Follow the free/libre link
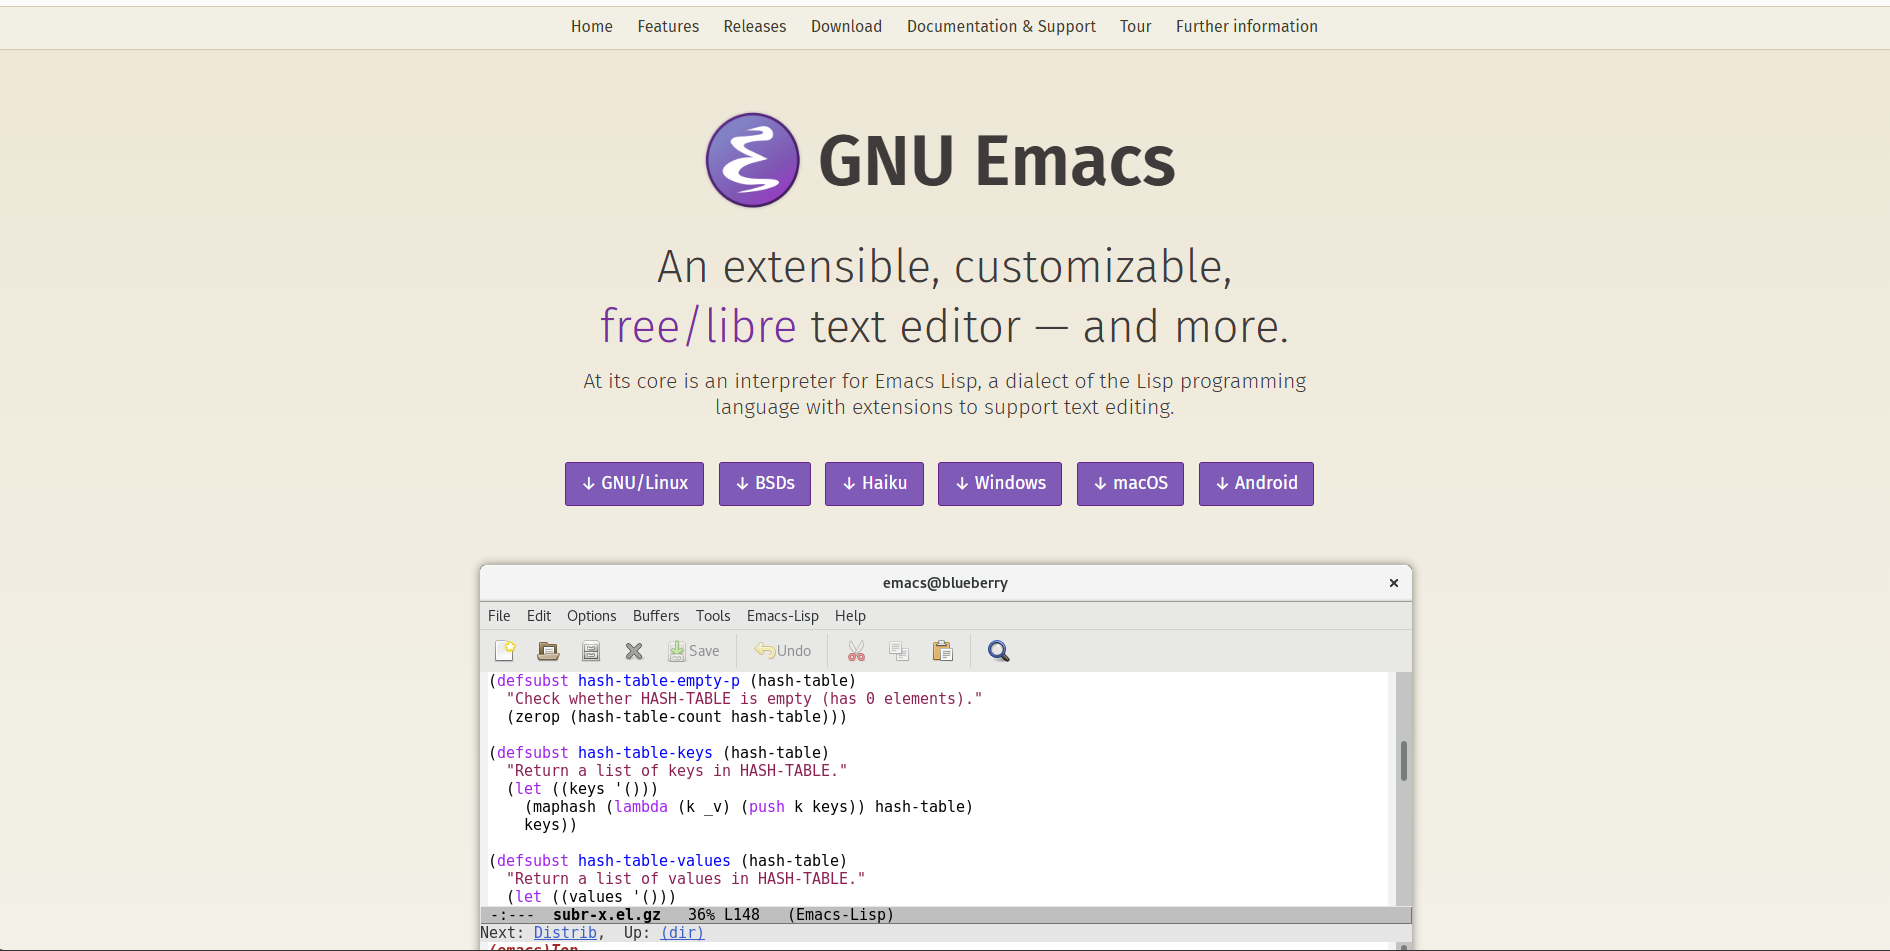This screenshot has width=1890, height=951. [x=698, y=327]
